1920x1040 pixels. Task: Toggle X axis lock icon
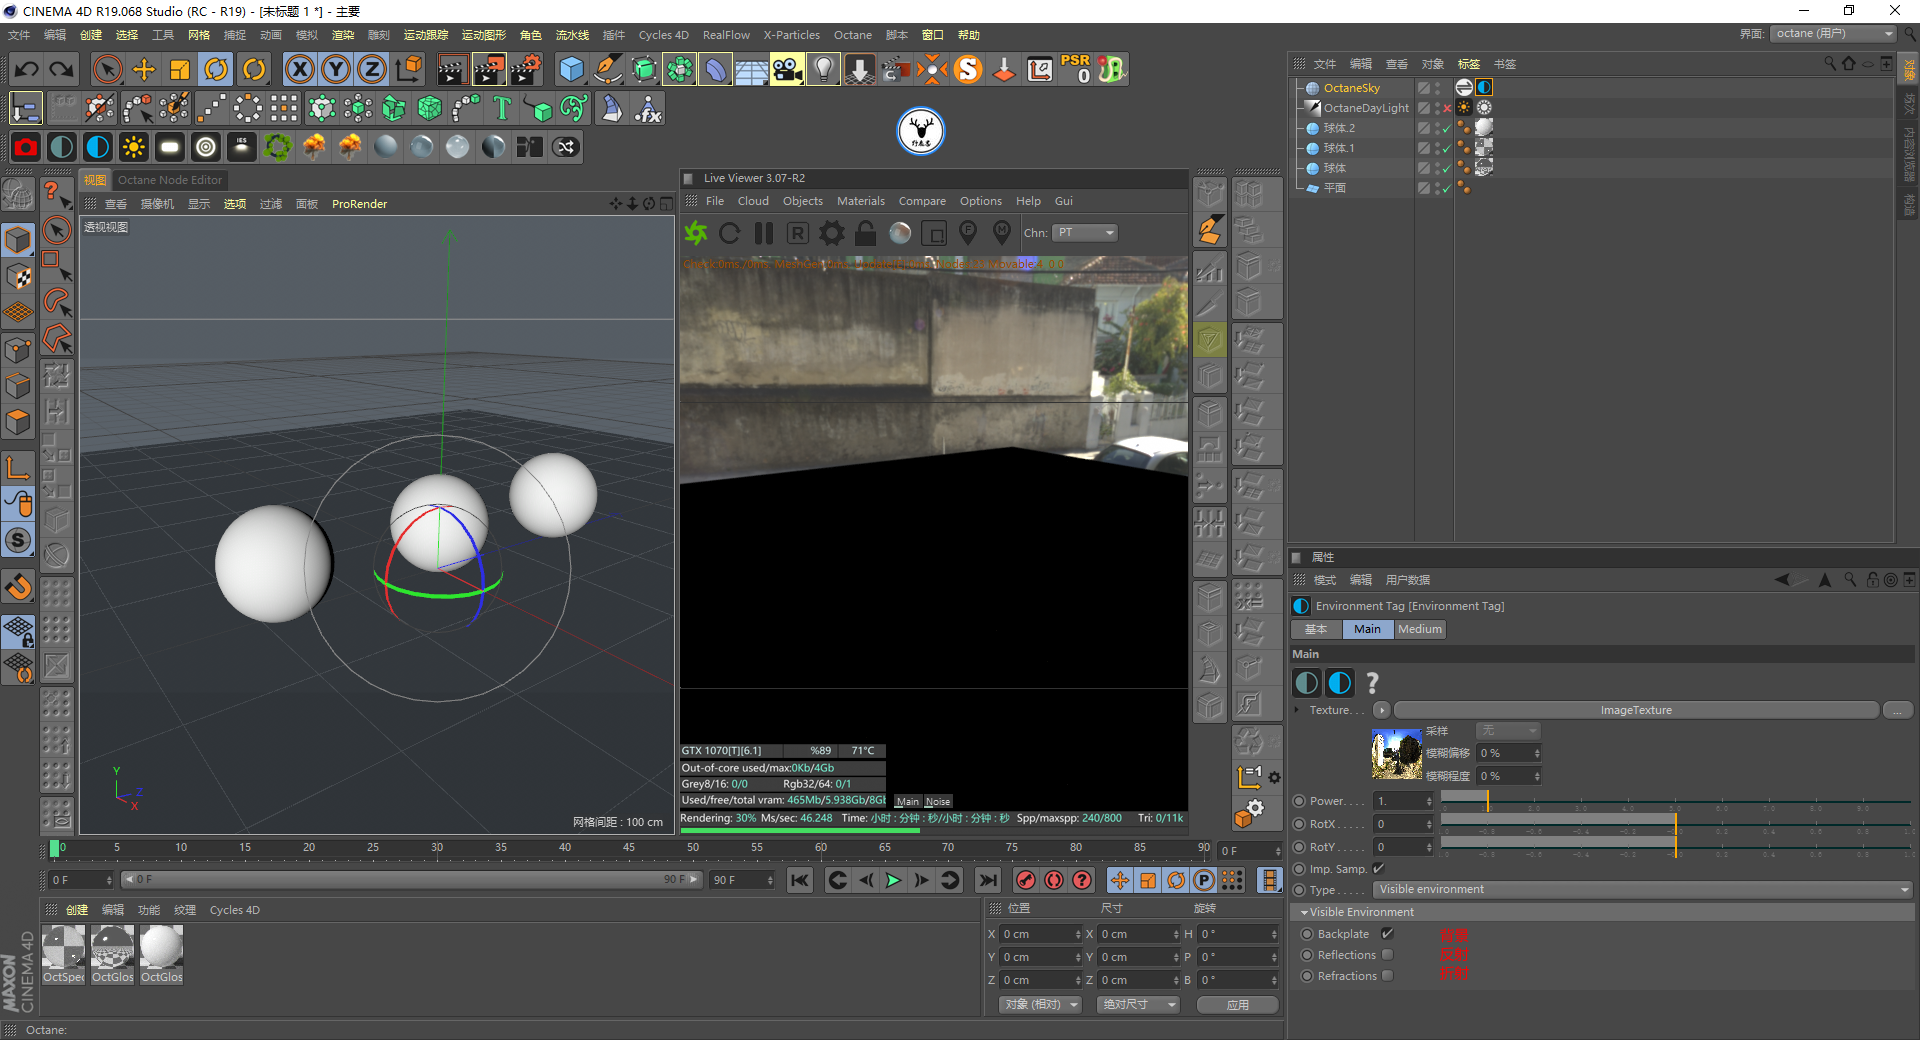coord(300,69)
